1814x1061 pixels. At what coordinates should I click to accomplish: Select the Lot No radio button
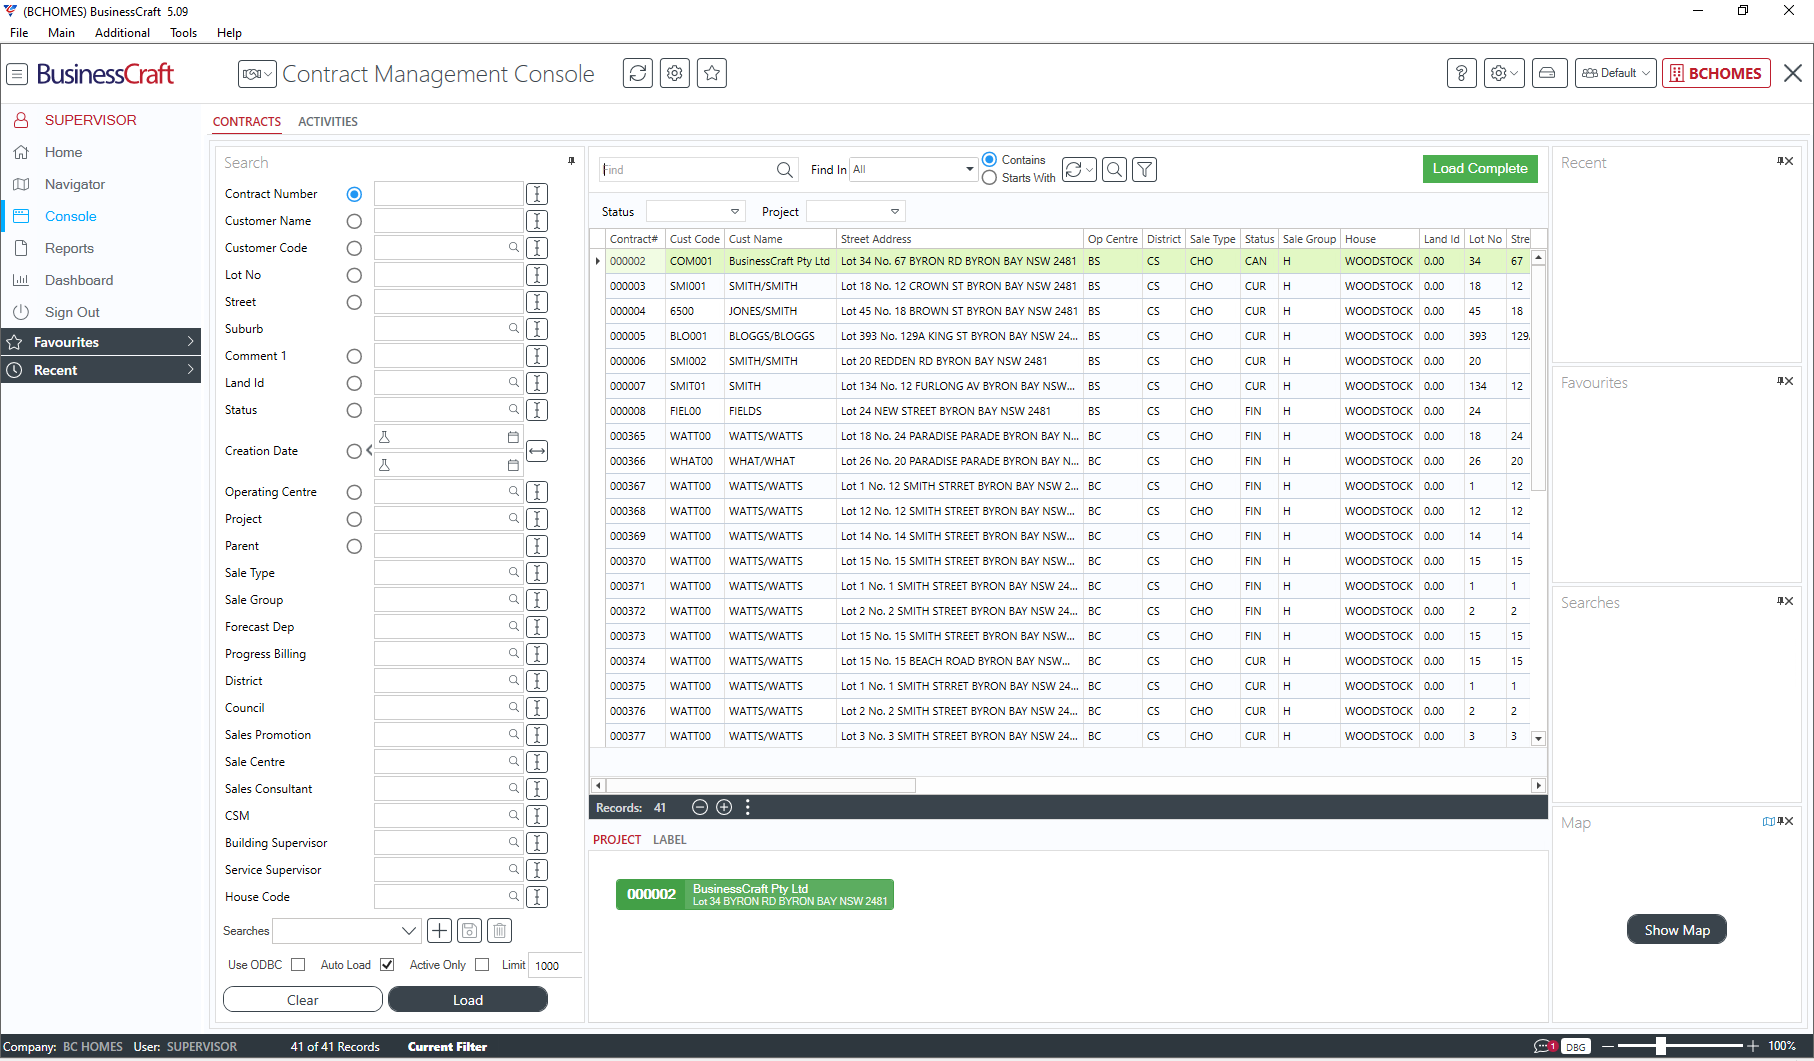[354, 275]
